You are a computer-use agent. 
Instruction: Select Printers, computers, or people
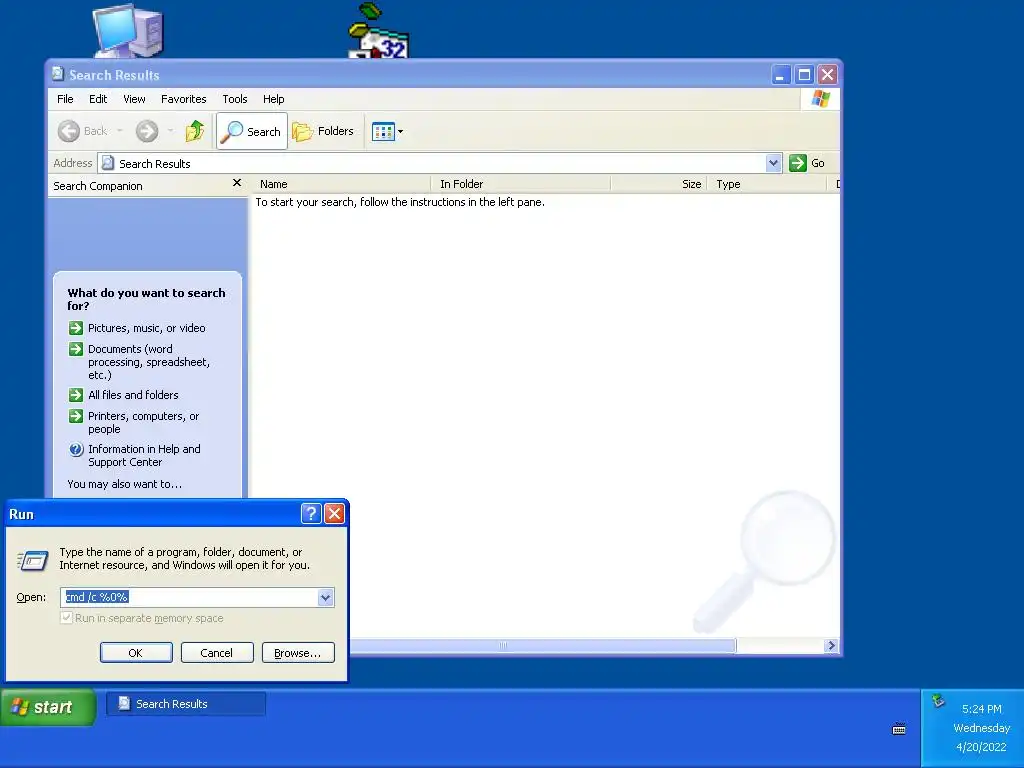click(144, 423)
